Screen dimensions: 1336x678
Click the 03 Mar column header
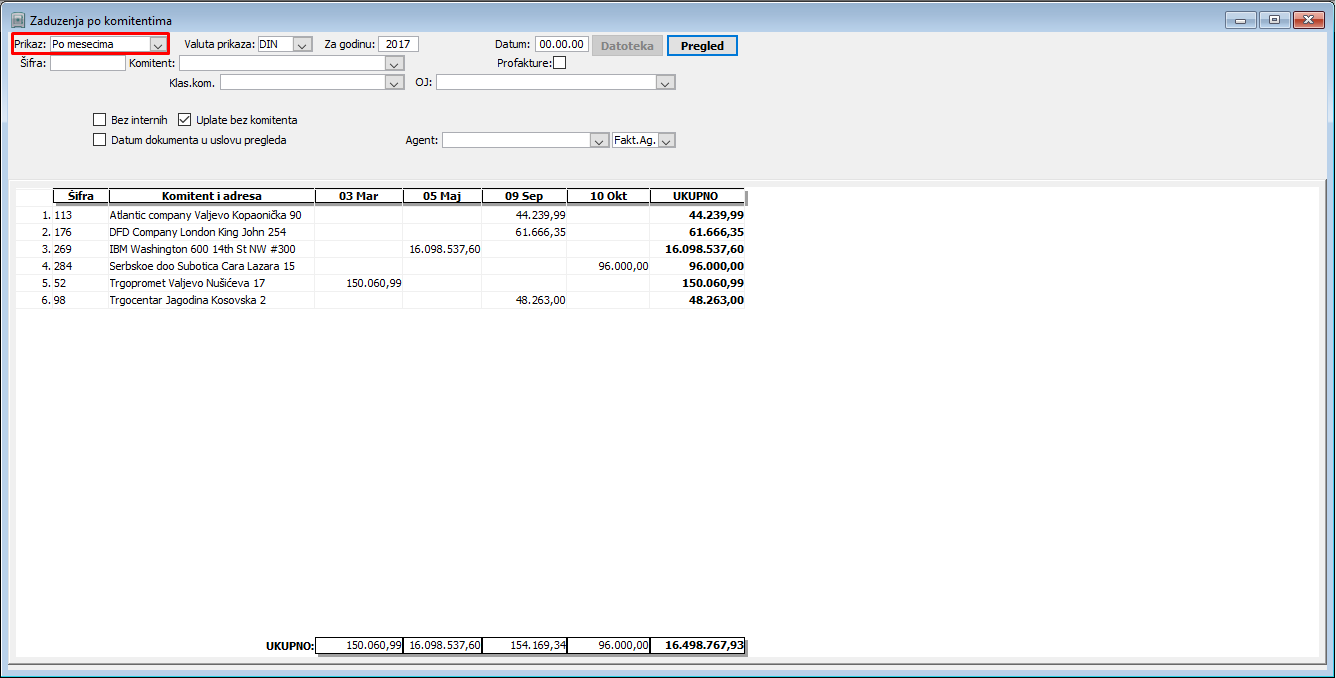tap(359, 196)
